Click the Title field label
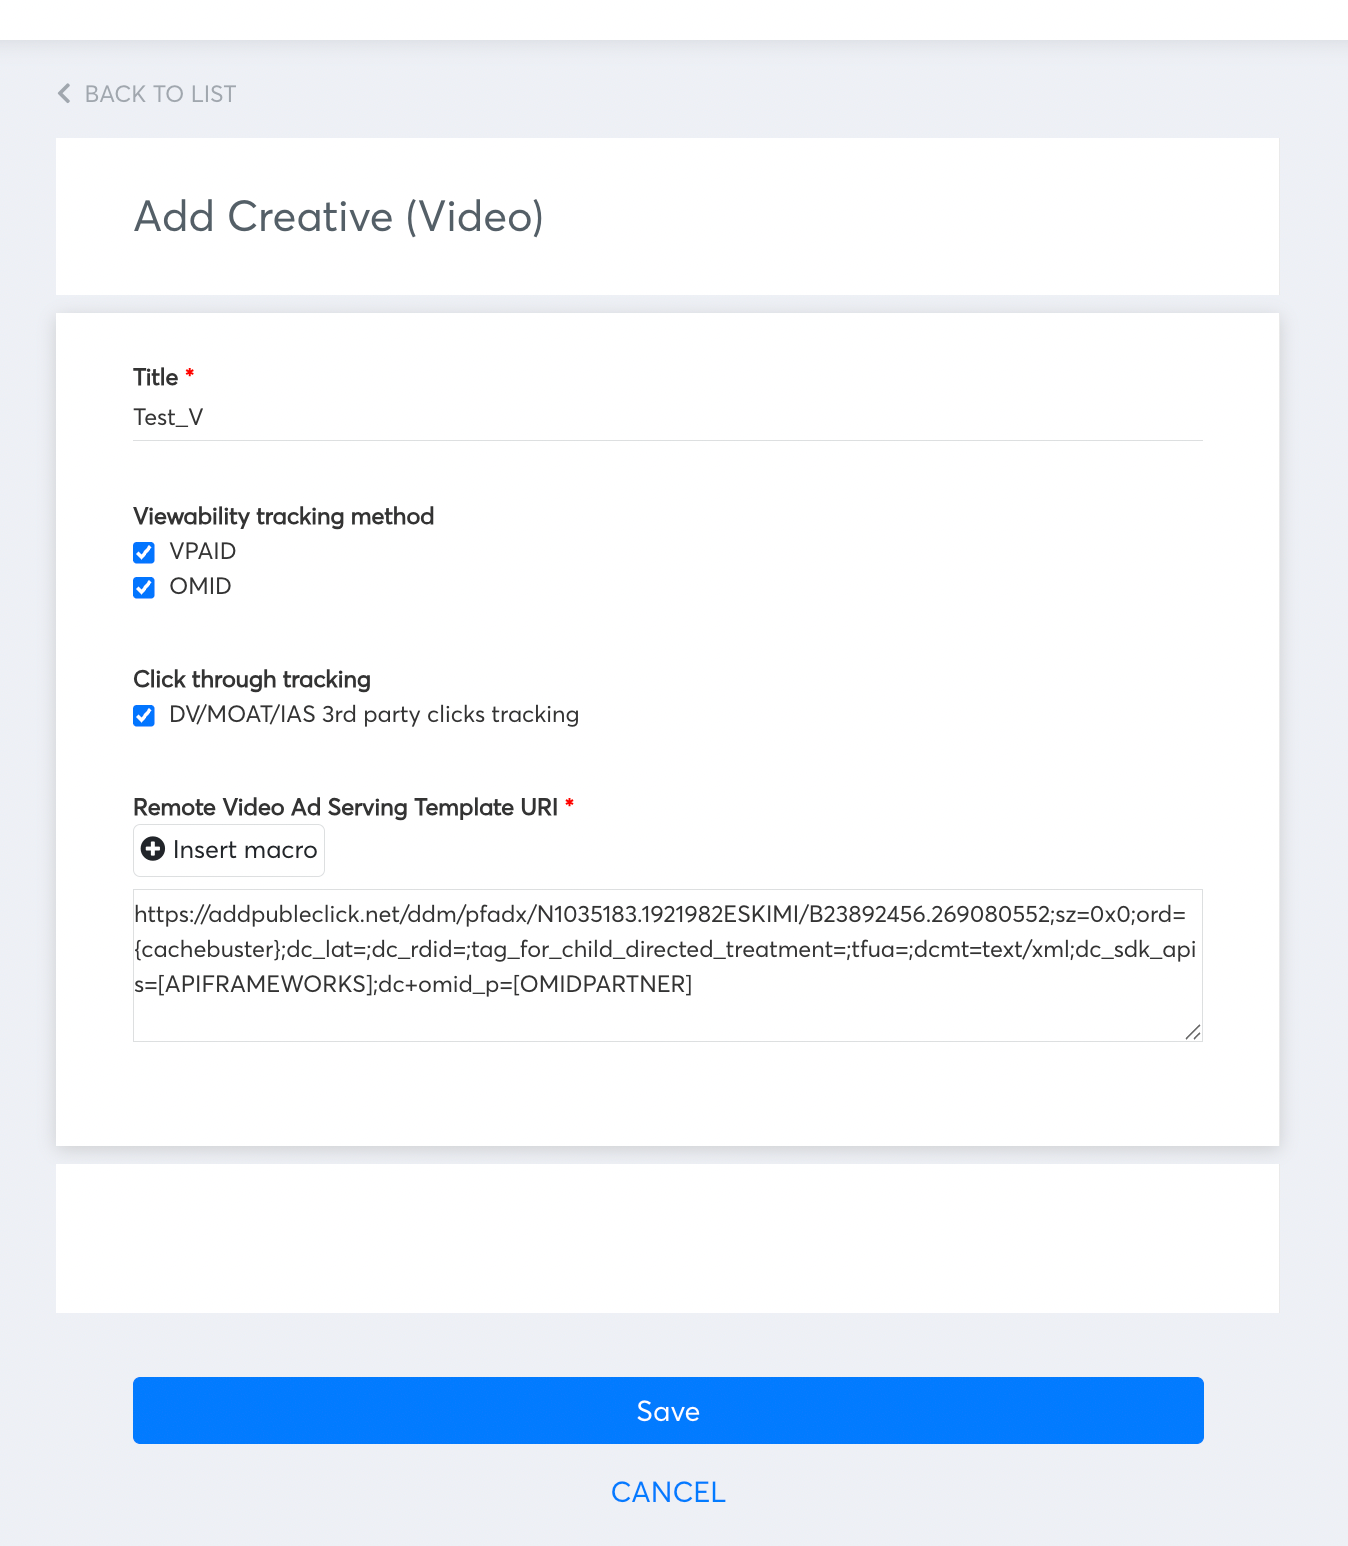Image resolution: width=1348 pixels, height=1546 pixels. coord(156,378)
